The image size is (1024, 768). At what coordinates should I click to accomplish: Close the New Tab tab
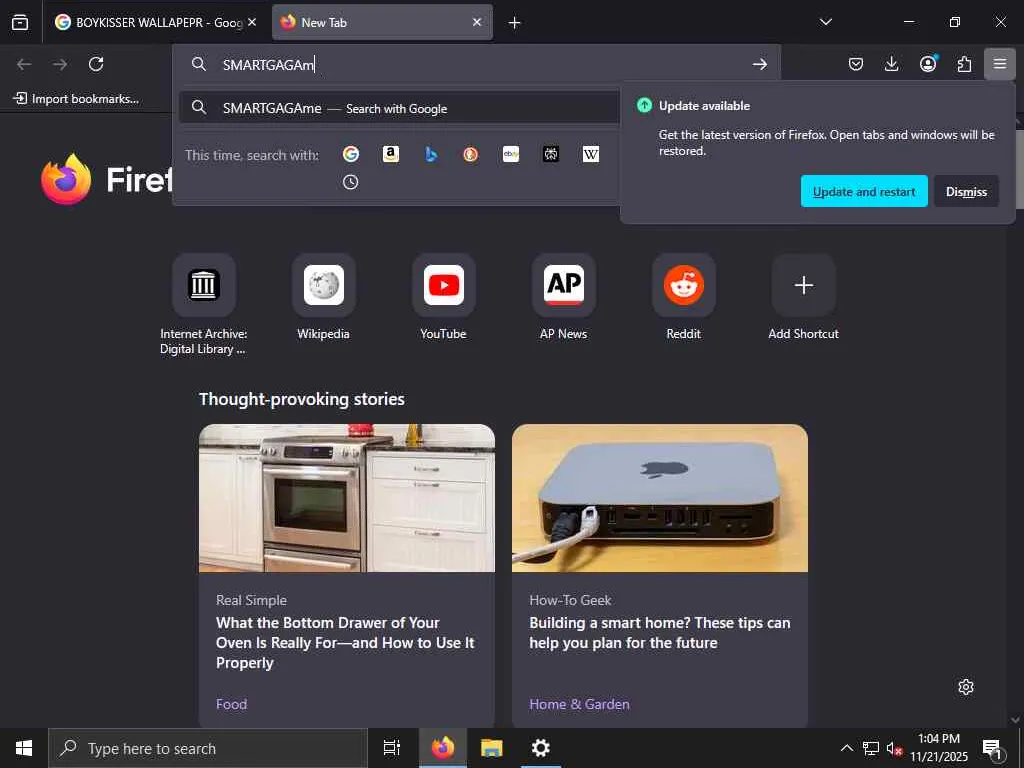pos(477,22)
